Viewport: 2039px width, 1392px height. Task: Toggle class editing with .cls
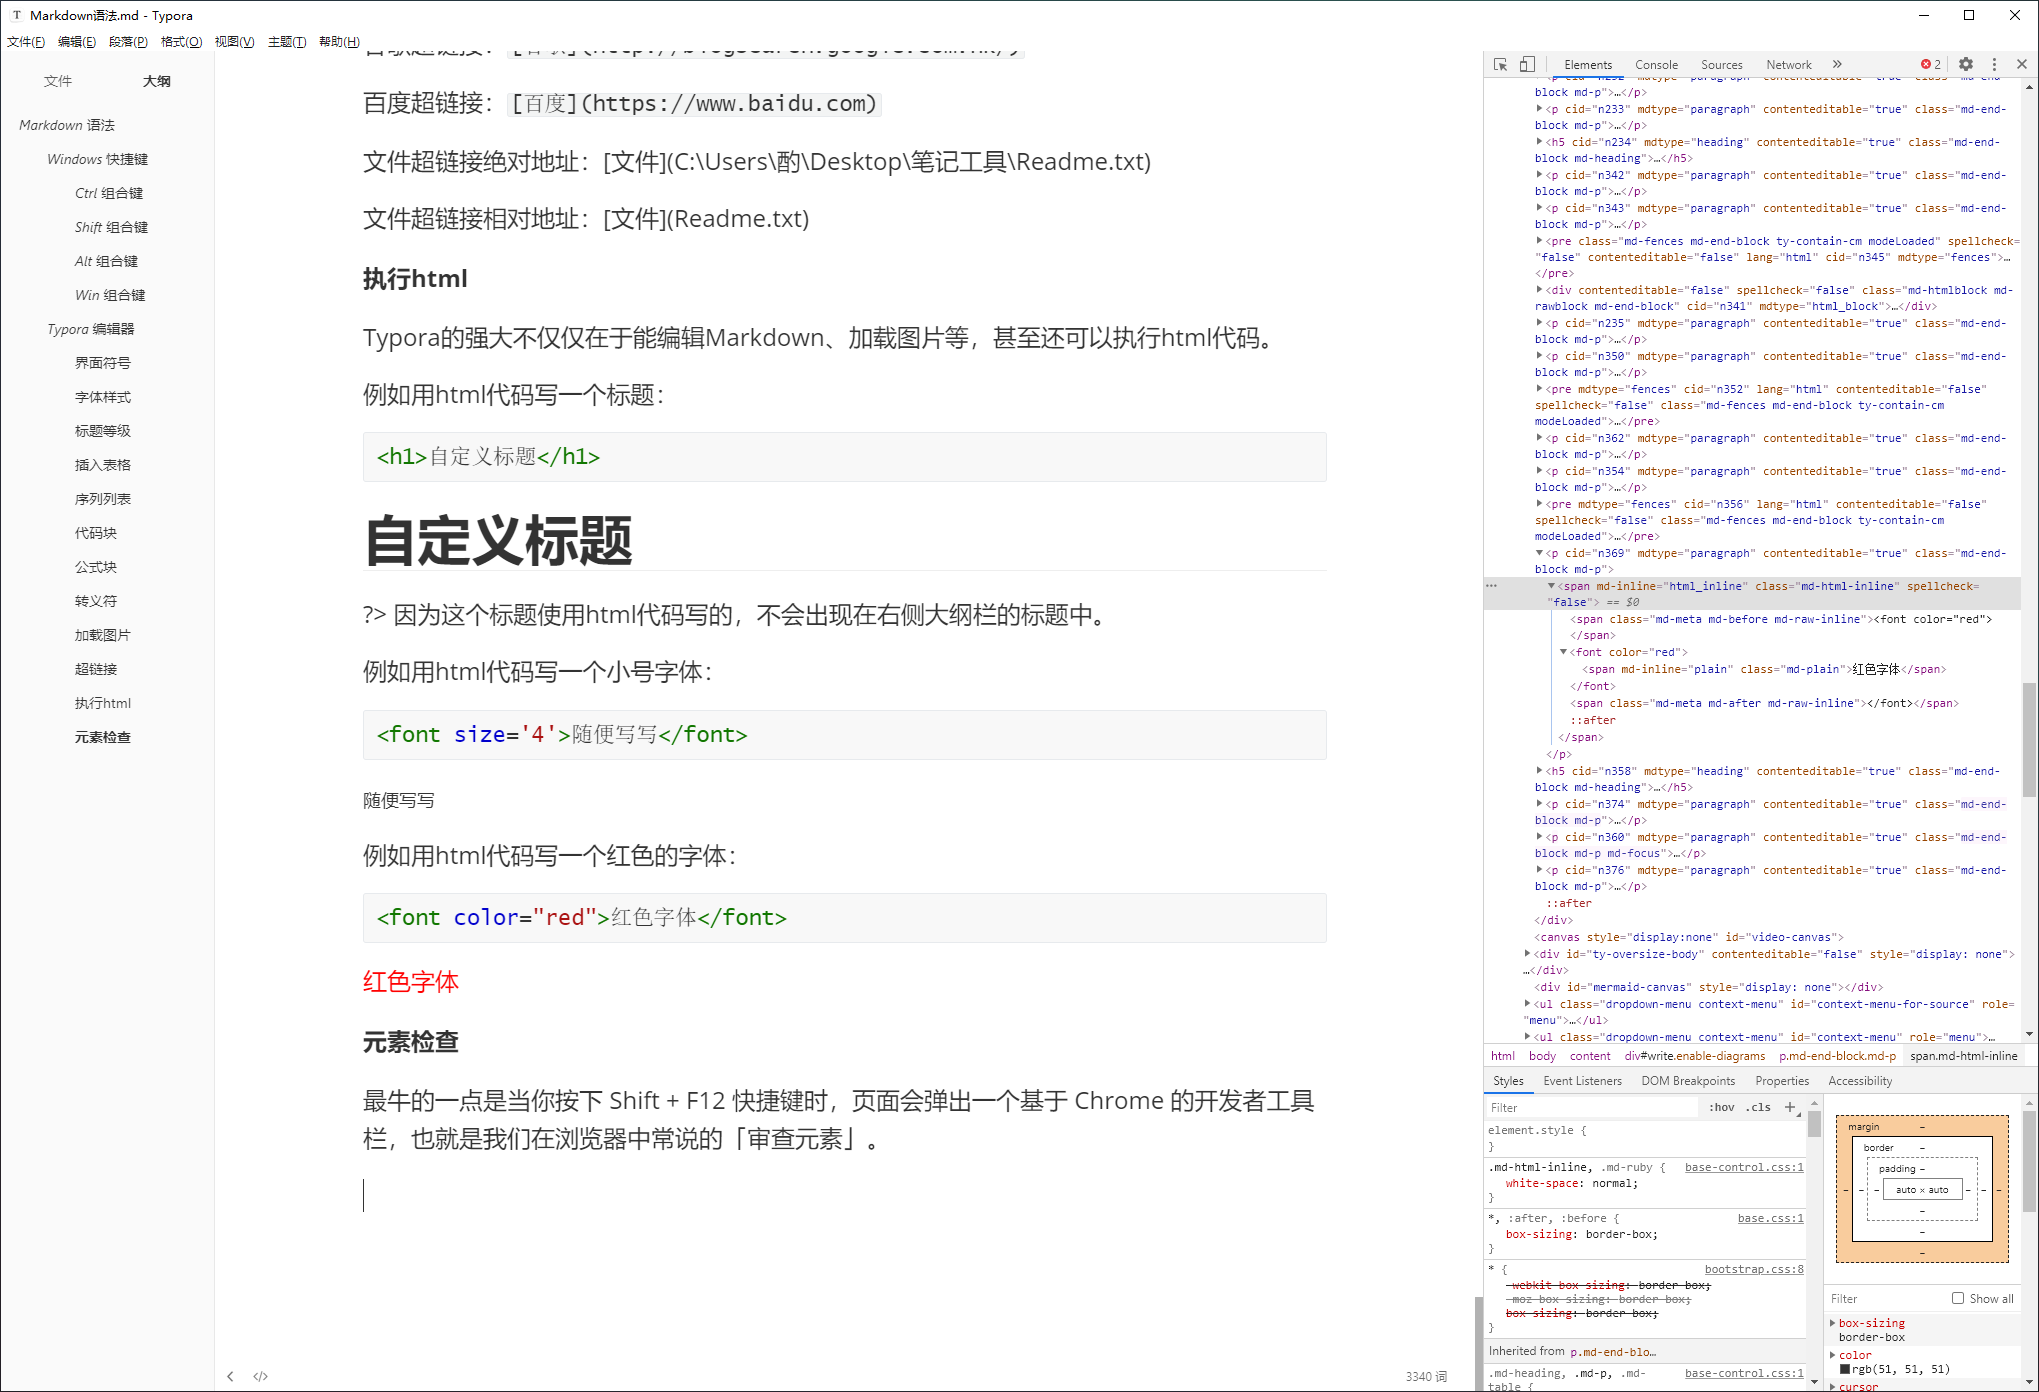pos(1759,1107)
